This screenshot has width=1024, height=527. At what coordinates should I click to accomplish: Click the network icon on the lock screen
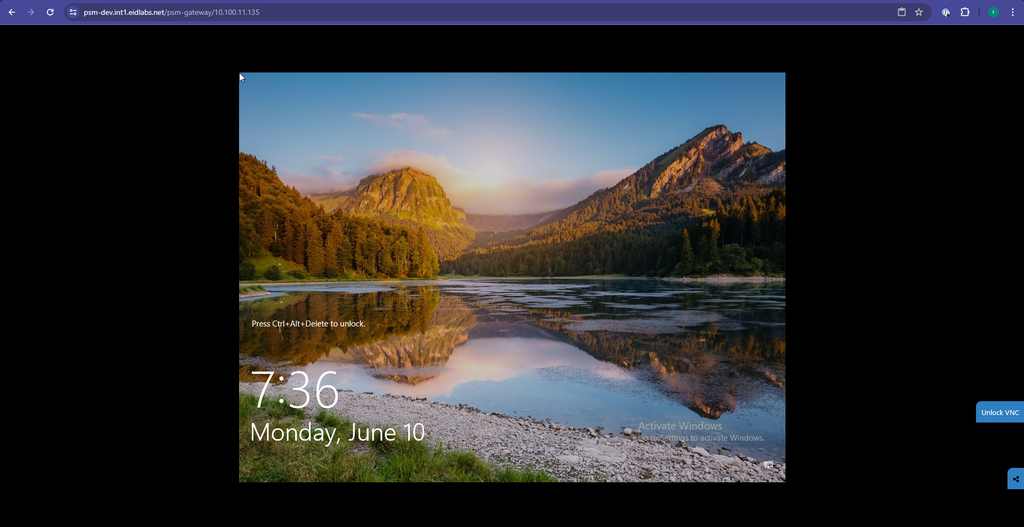point(768,465)
